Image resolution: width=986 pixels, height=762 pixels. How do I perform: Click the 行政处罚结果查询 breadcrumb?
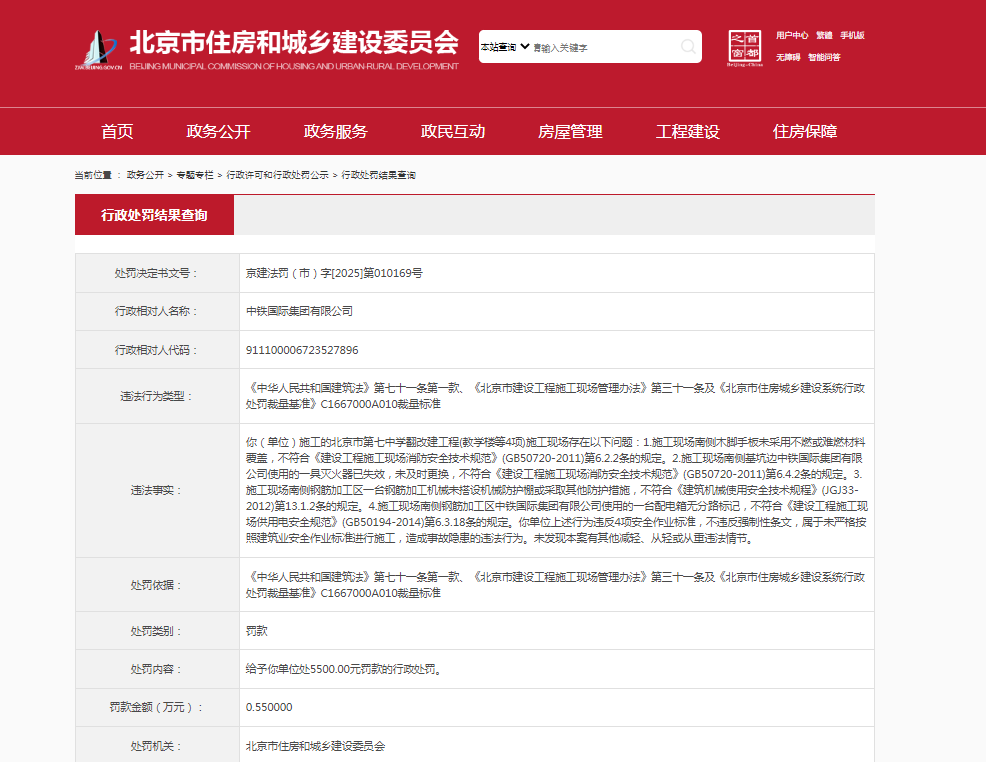click(x=379, y=175)
